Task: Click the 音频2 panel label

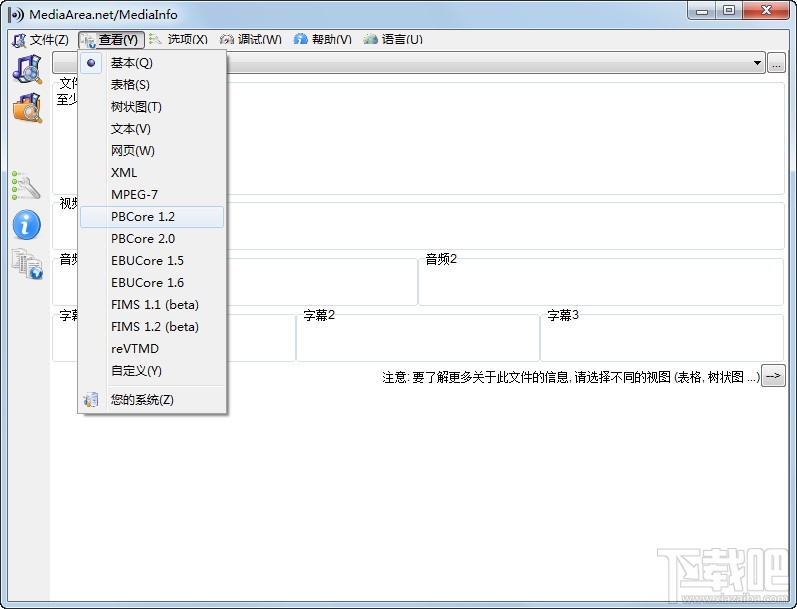Action: [441, 259]
